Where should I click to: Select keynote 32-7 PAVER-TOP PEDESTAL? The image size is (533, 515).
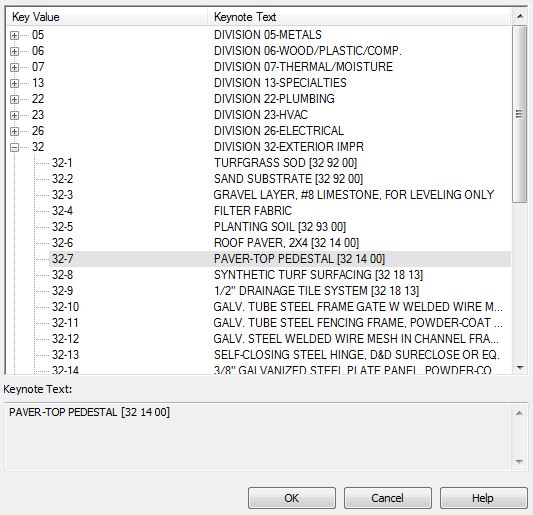(280, 259)
